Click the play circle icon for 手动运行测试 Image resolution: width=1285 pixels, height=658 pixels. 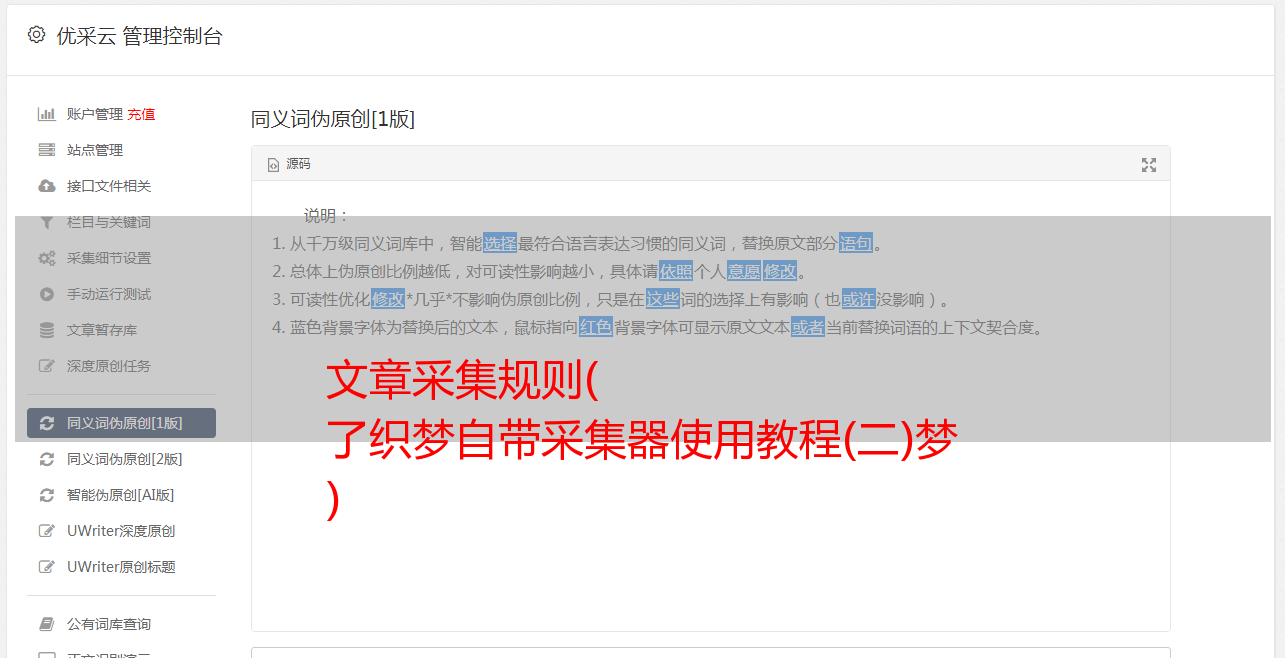pos(46,294)
